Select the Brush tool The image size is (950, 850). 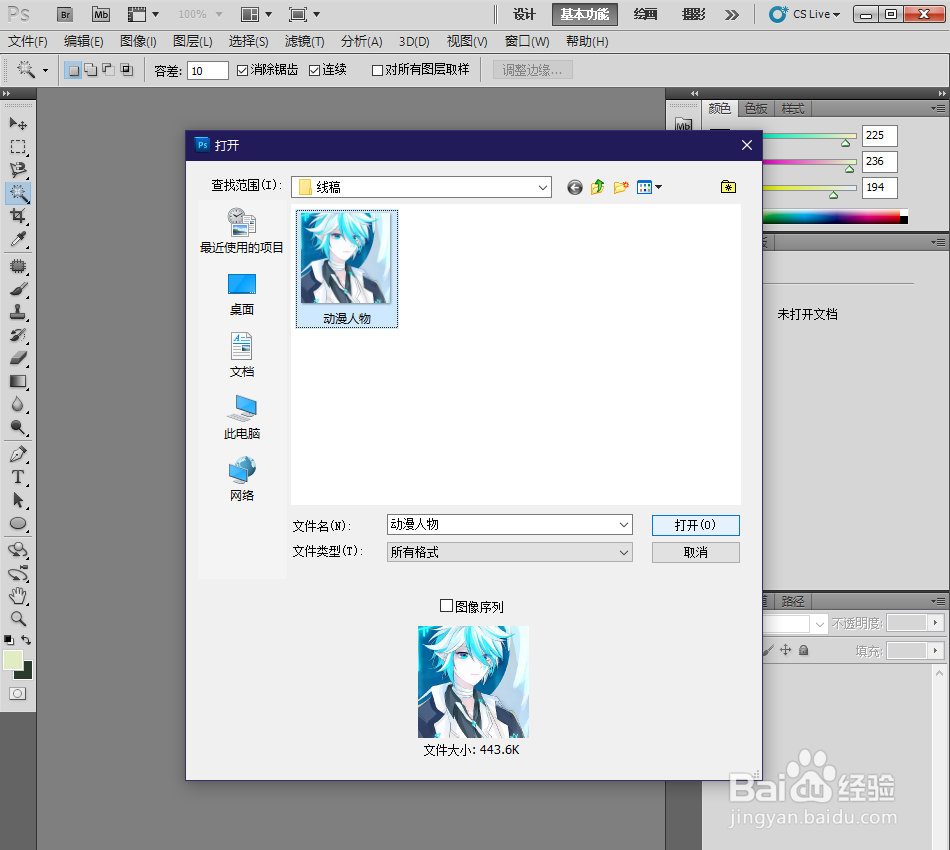(x=18, y=289)
